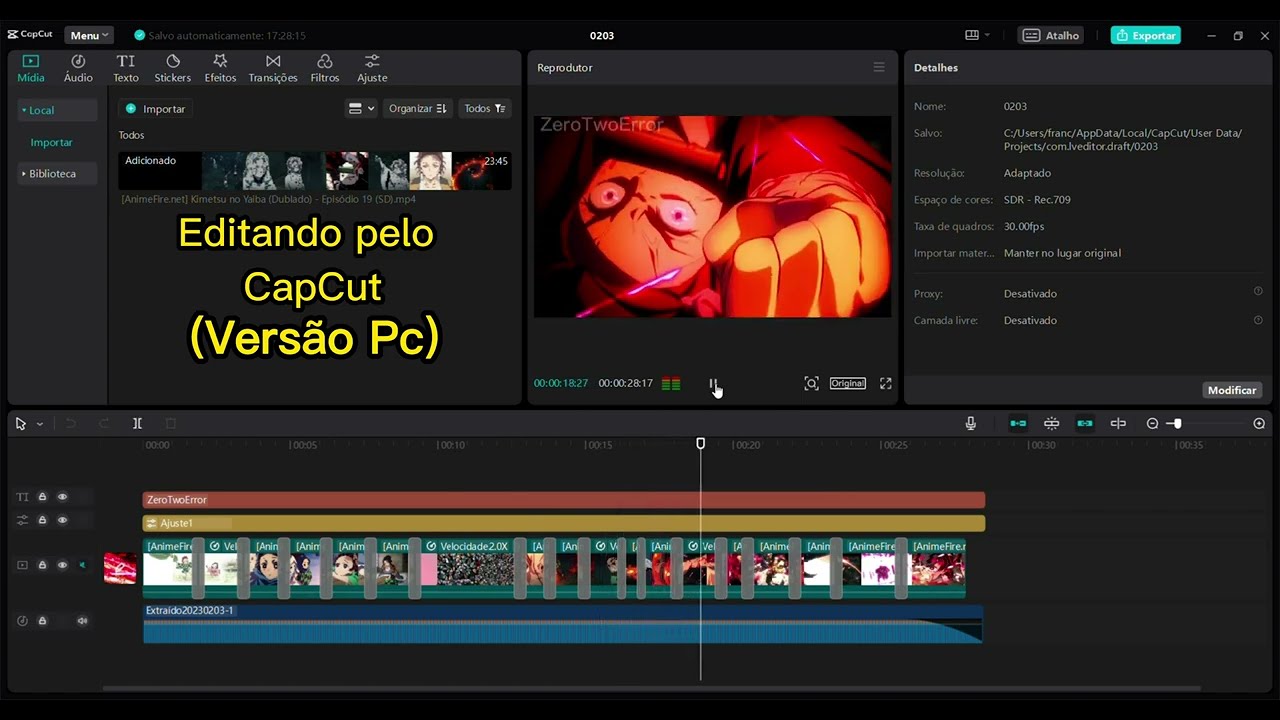Open the Texto tab
Image resolution: width=1280 pixels, height=720 pixels.
(x=126, y=68)
